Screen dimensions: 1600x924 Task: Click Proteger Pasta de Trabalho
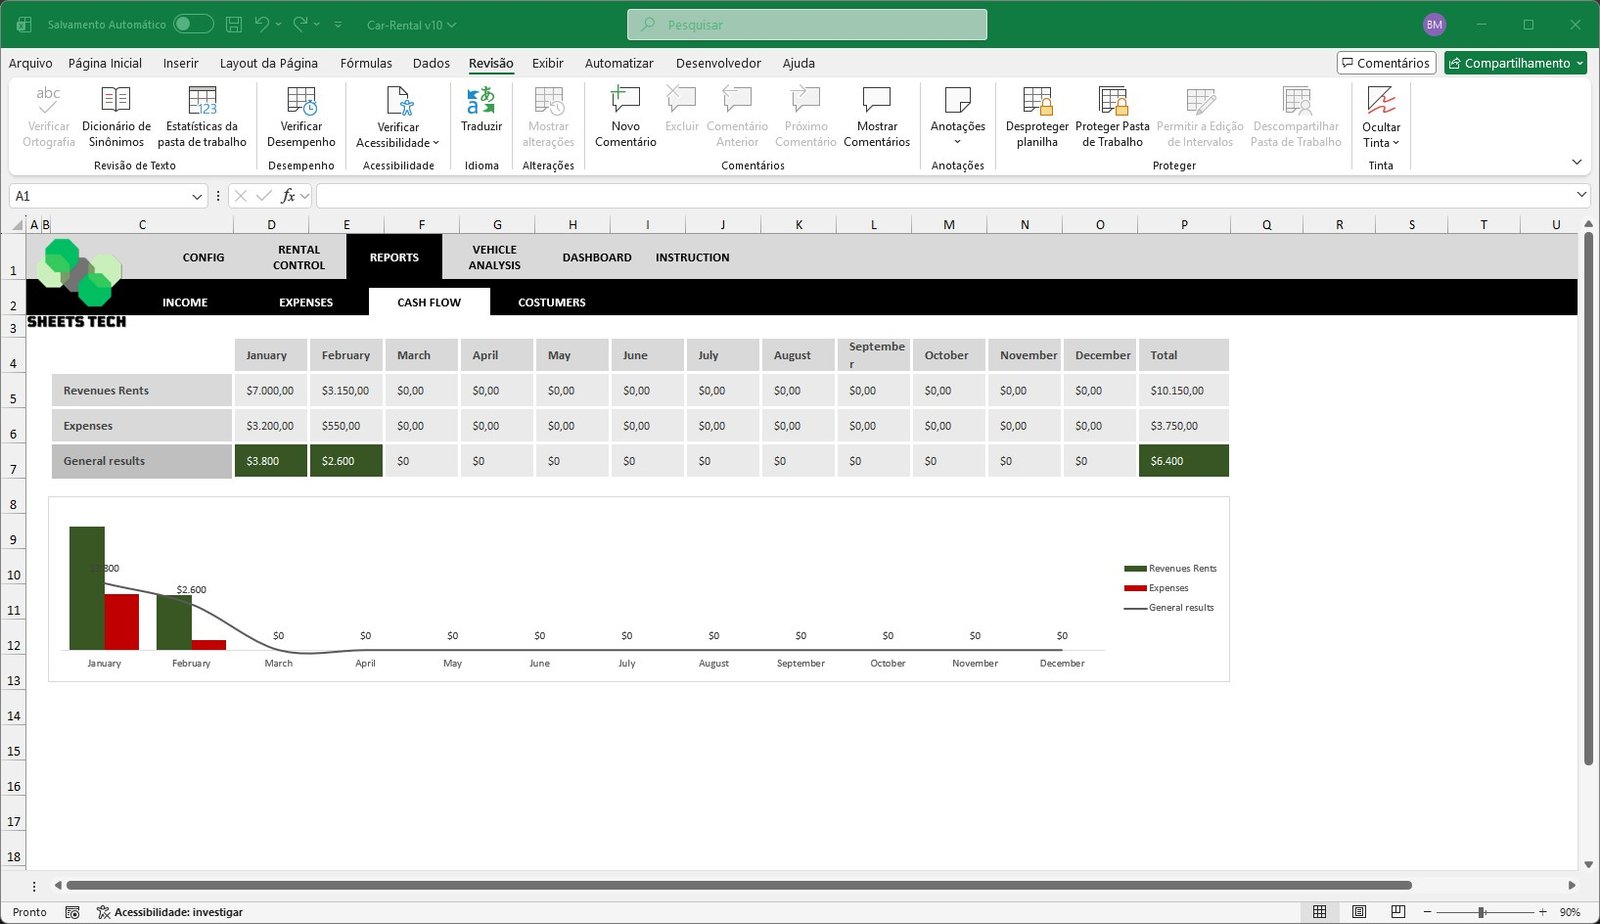(1112, 115)
